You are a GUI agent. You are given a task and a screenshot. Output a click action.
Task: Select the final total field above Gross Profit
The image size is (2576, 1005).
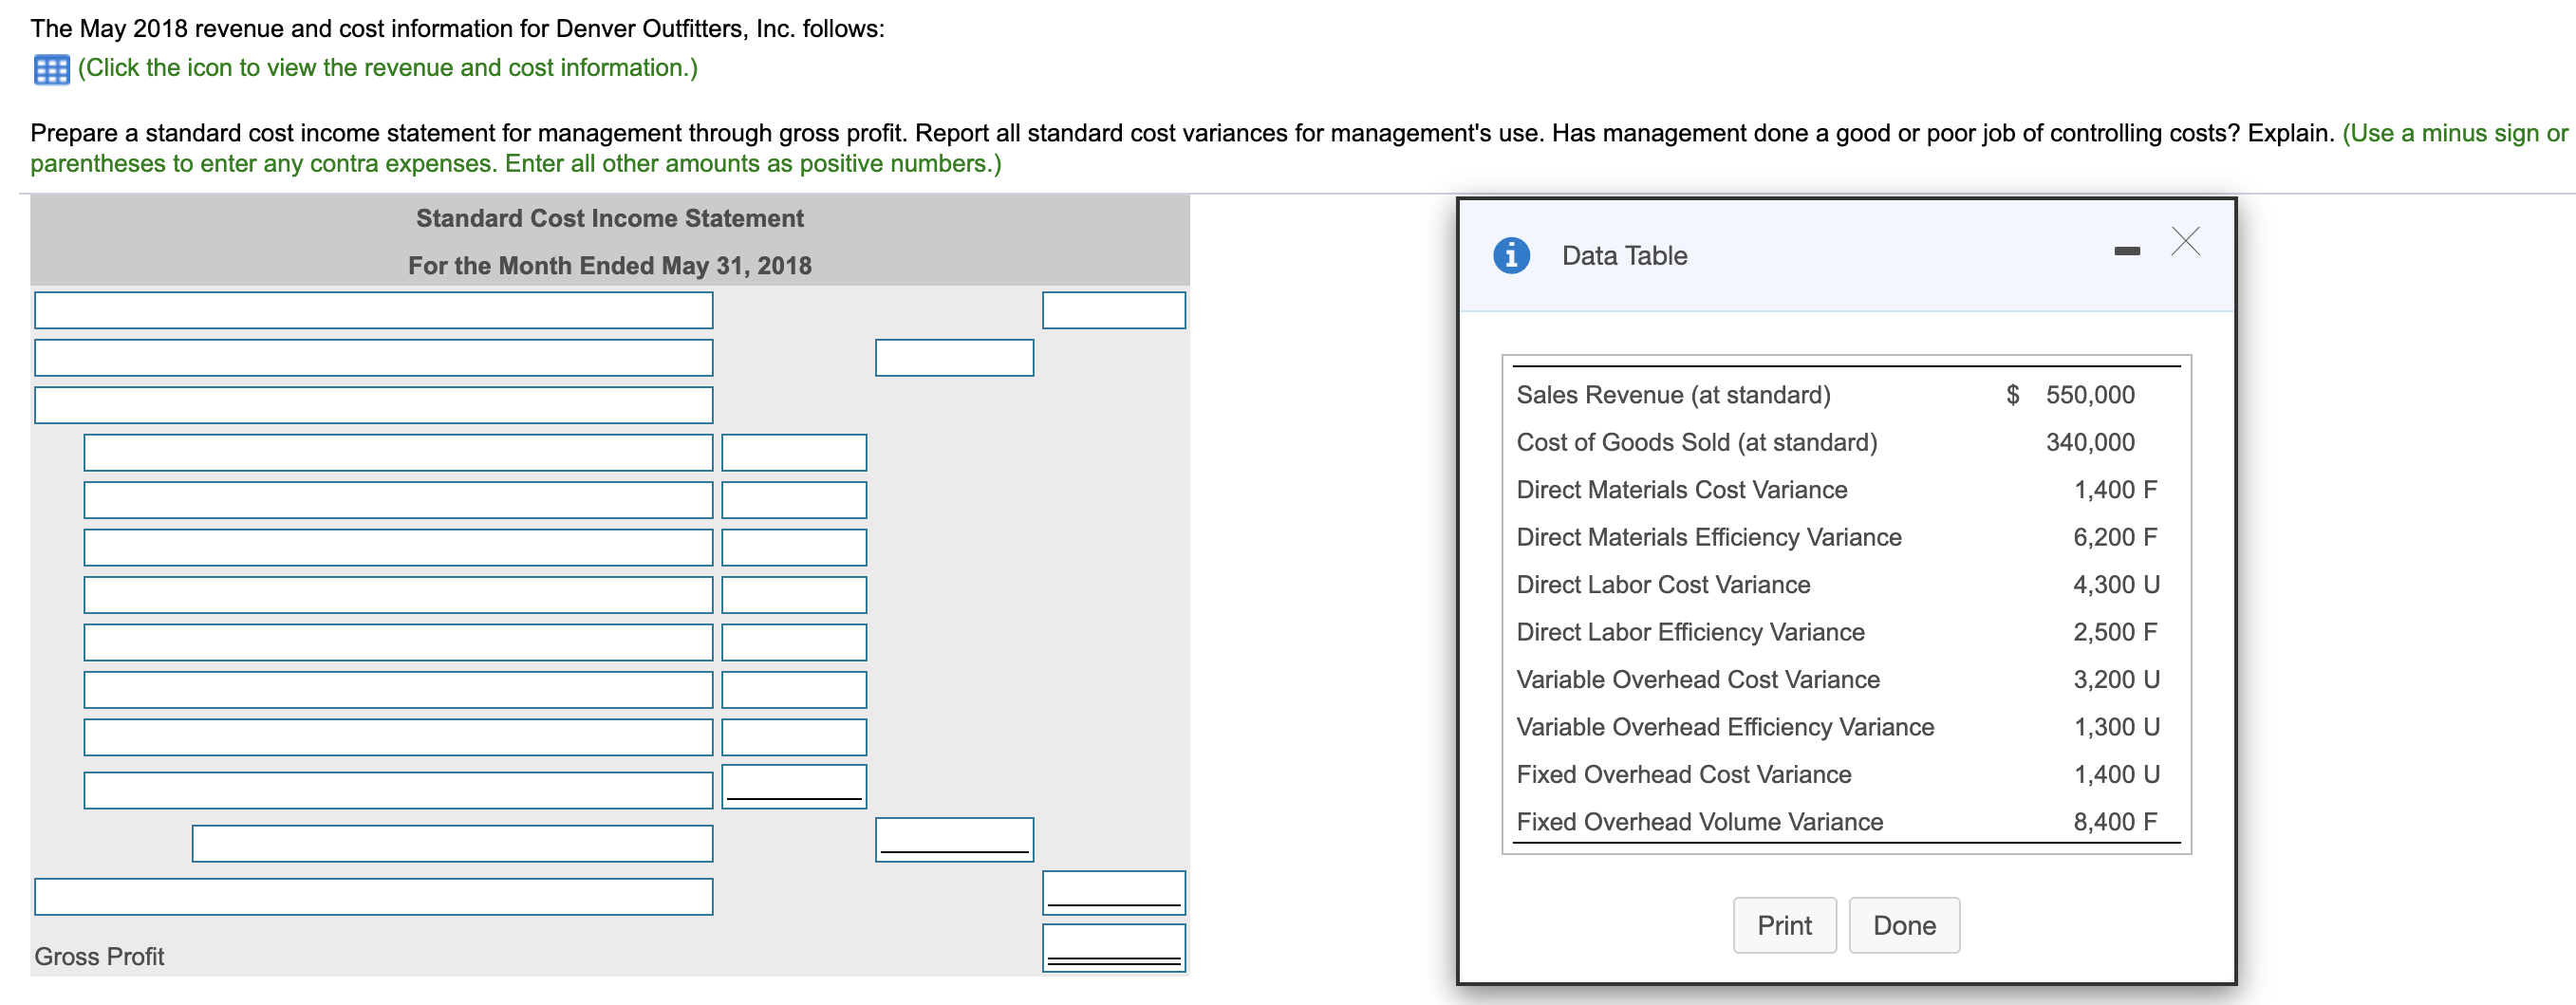tap(1113, 892)
